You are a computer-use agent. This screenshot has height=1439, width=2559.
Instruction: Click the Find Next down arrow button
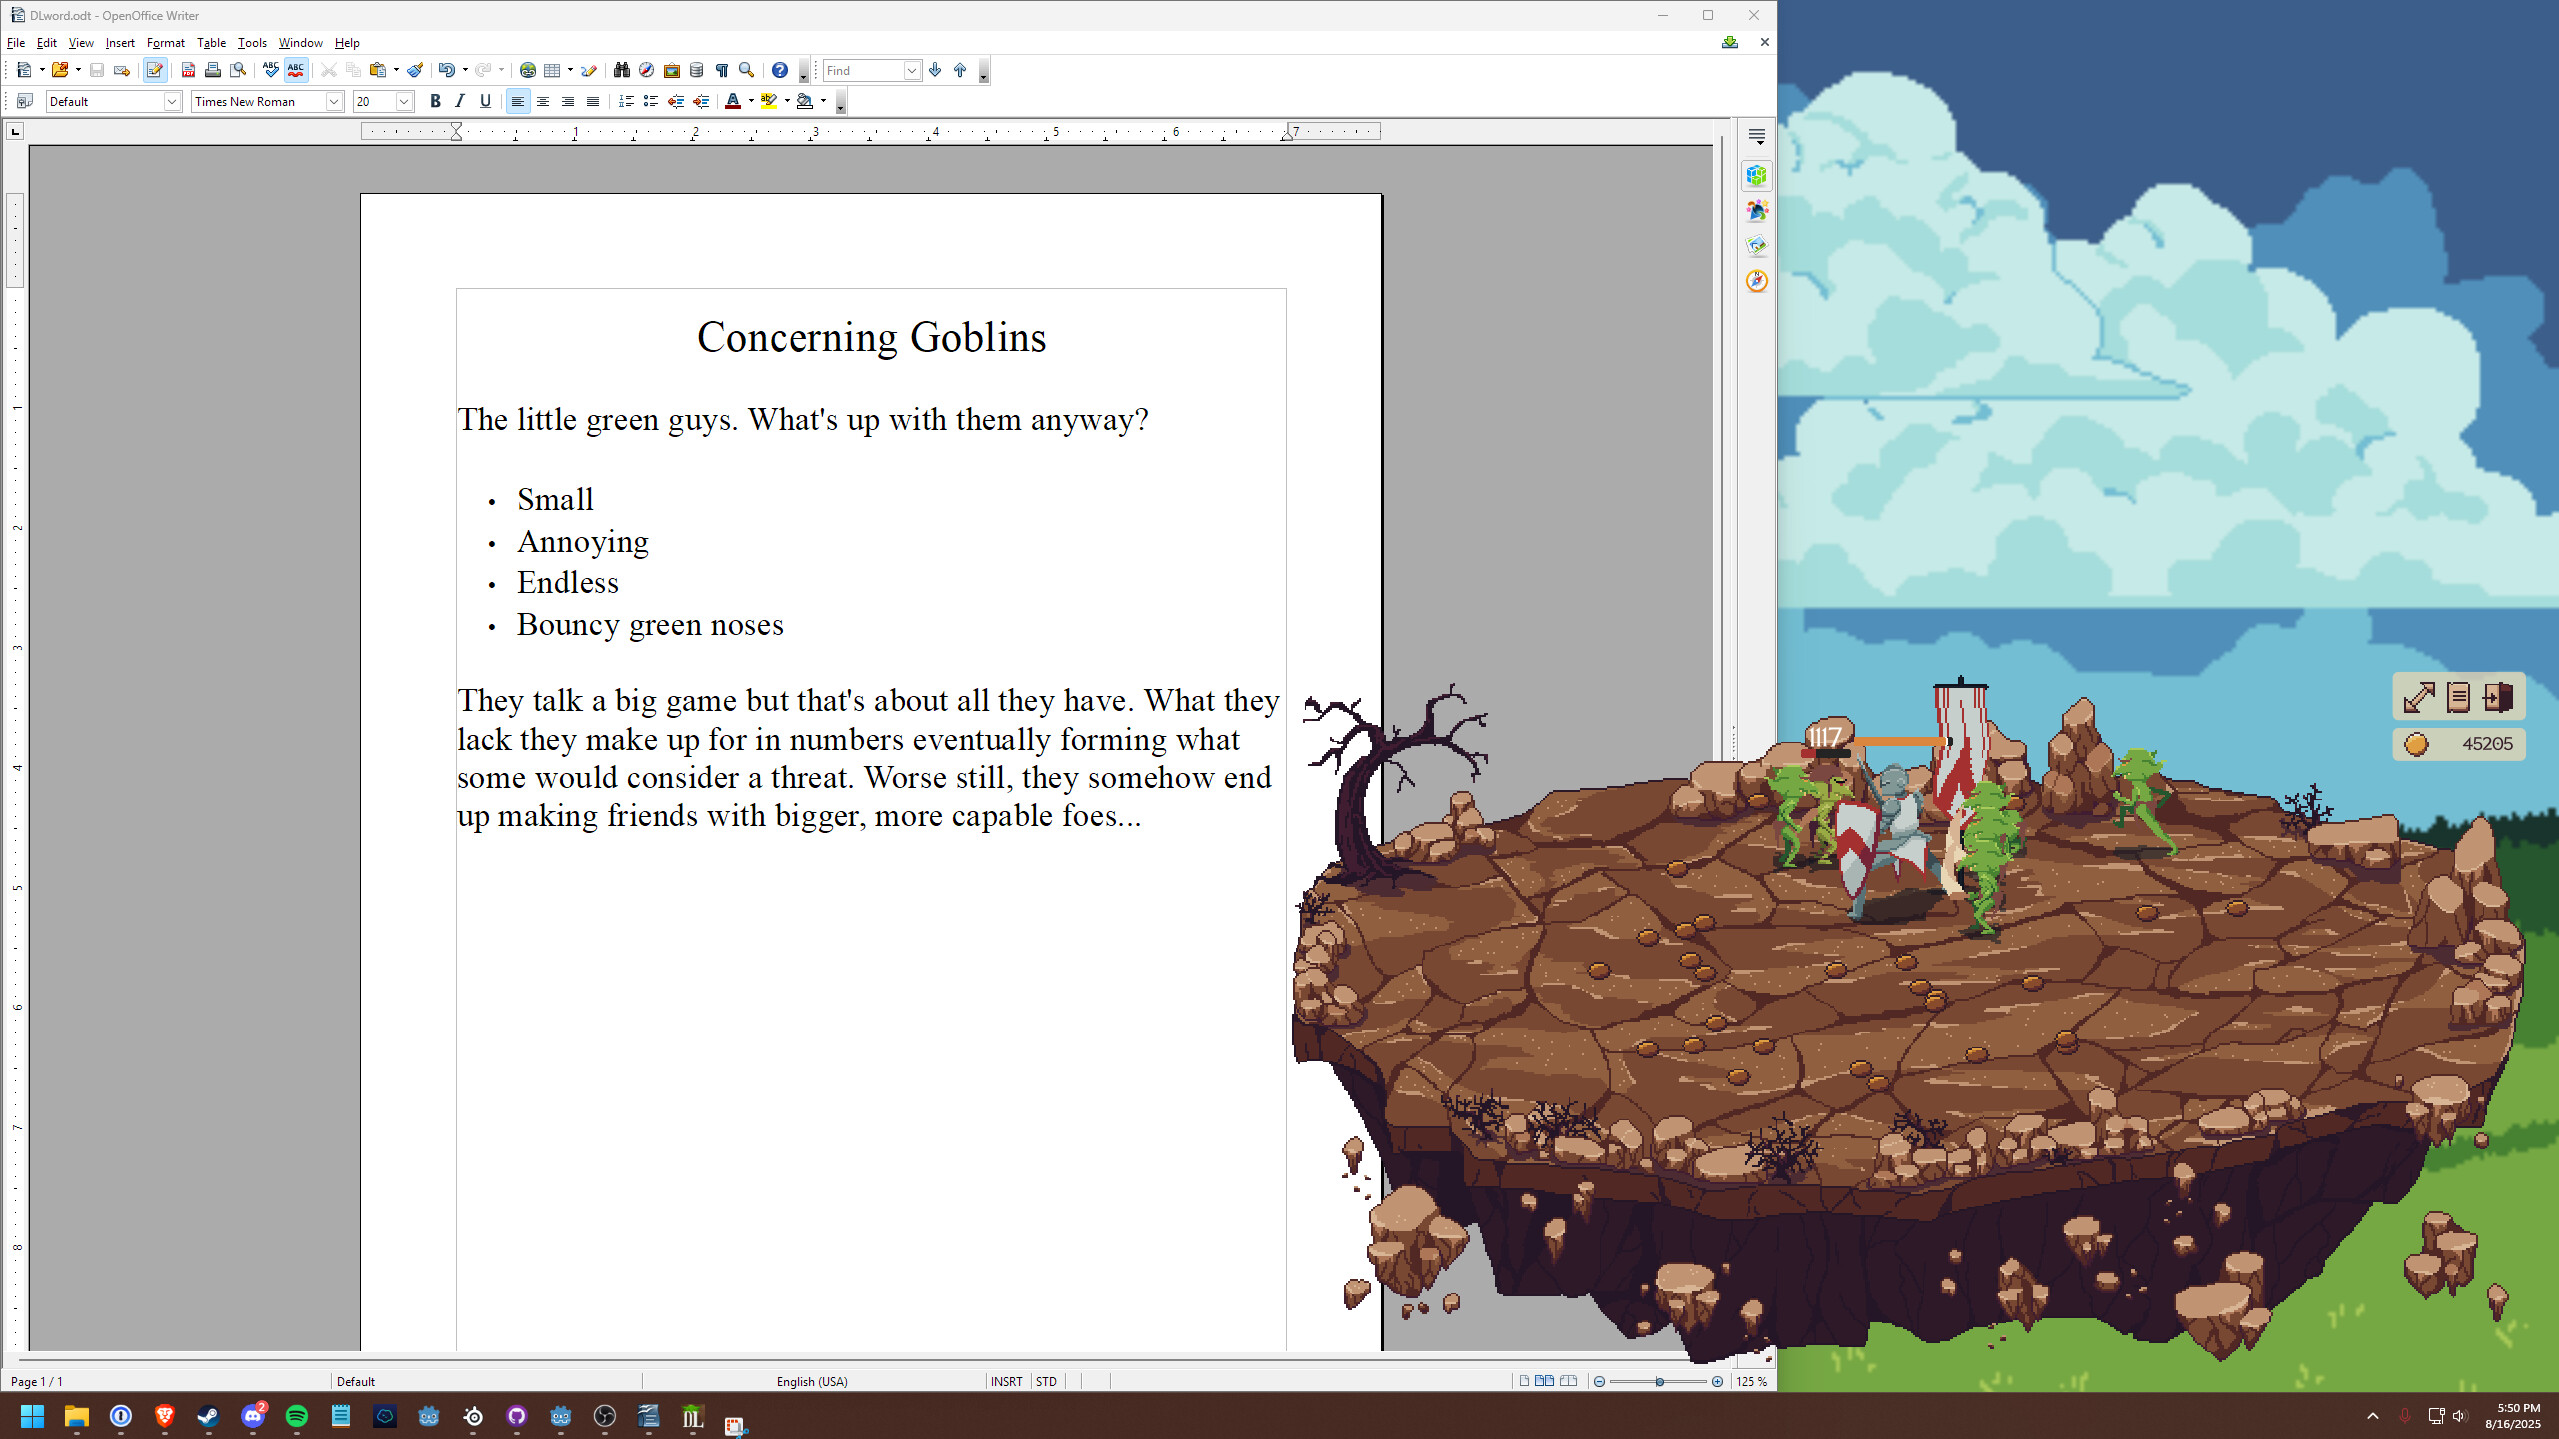coord(935,70)
